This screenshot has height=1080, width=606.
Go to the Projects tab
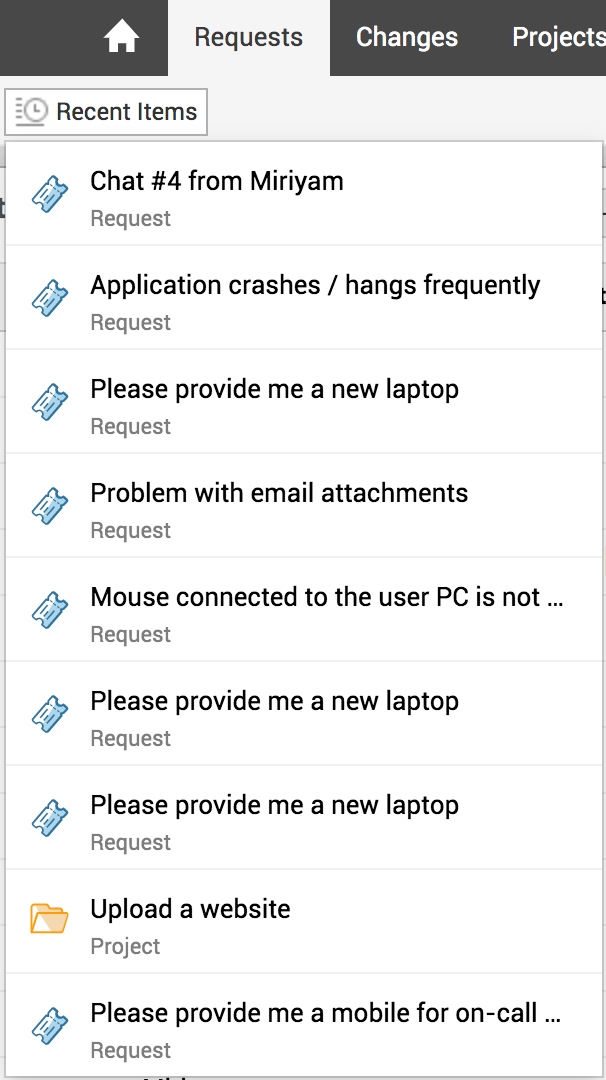[x=558, y=38]
